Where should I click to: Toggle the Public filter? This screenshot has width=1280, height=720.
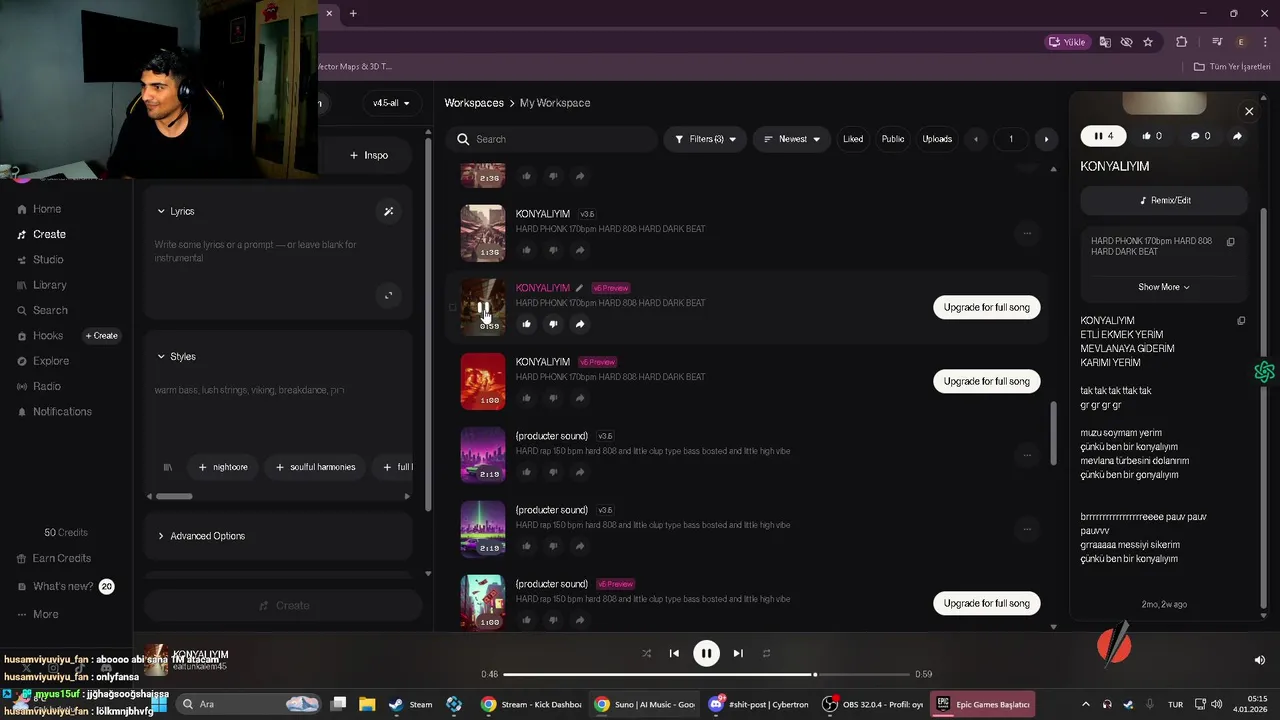[893, 139]
